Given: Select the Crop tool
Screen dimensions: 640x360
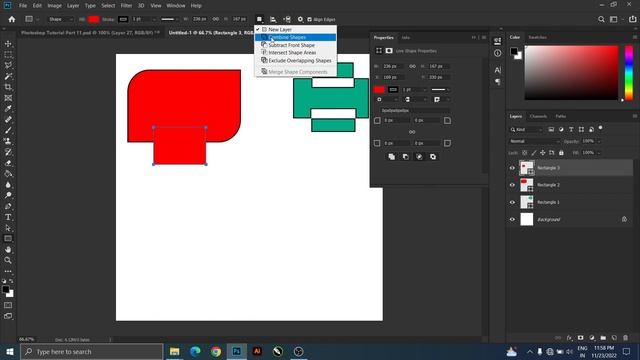Looking at the screenshot, I should coord(8,87).
